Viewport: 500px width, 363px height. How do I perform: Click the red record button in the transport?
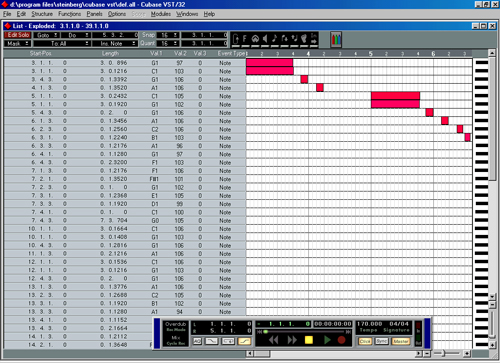coord(342,340)
